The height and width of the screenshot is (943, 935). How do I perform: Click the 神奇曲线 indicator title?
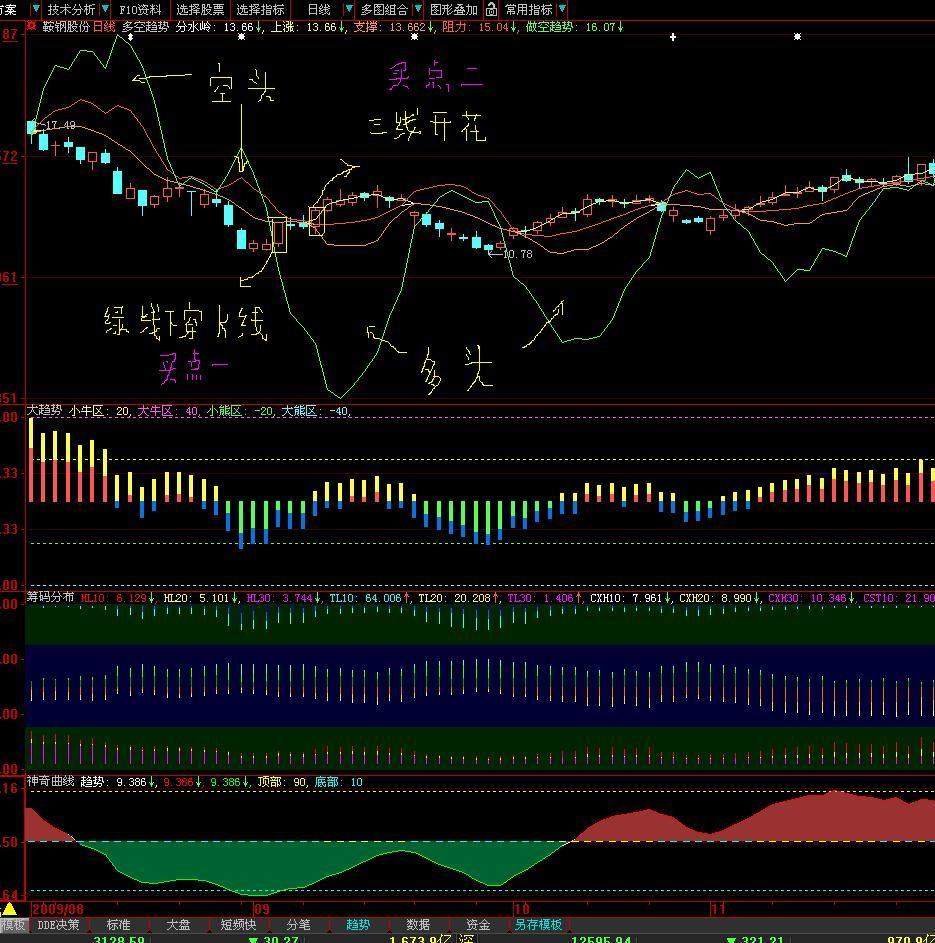pyautogui.click(x=50, y=781)
